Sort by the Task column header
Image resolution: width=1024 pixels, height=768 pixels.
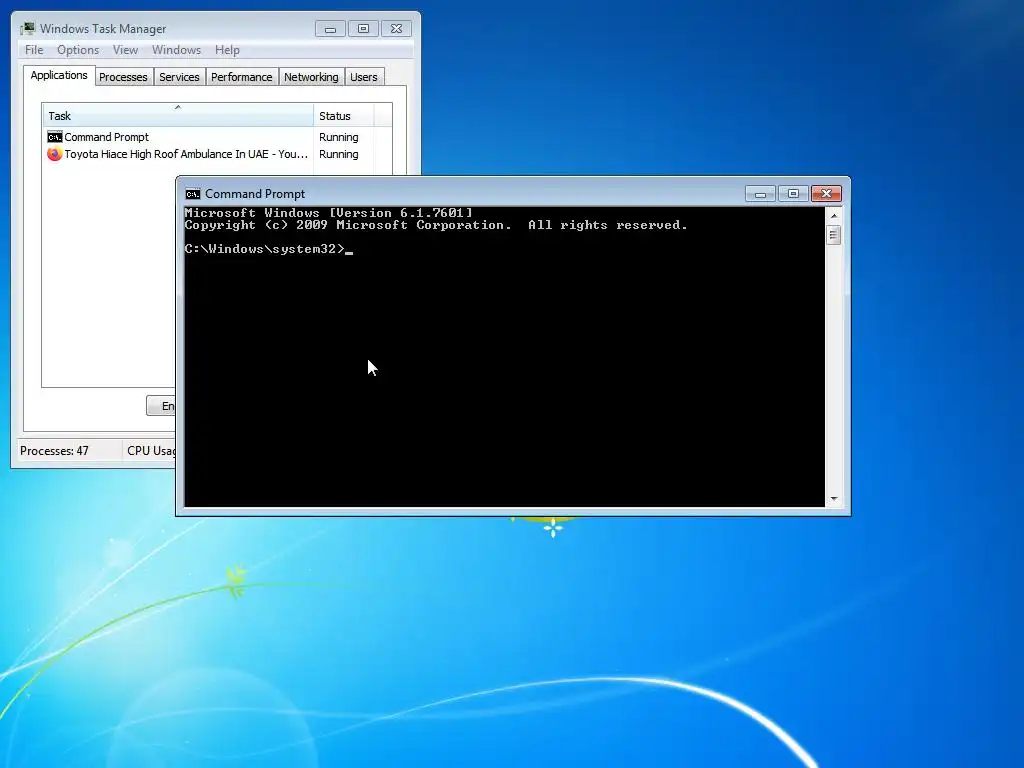[x=178, y=116]
